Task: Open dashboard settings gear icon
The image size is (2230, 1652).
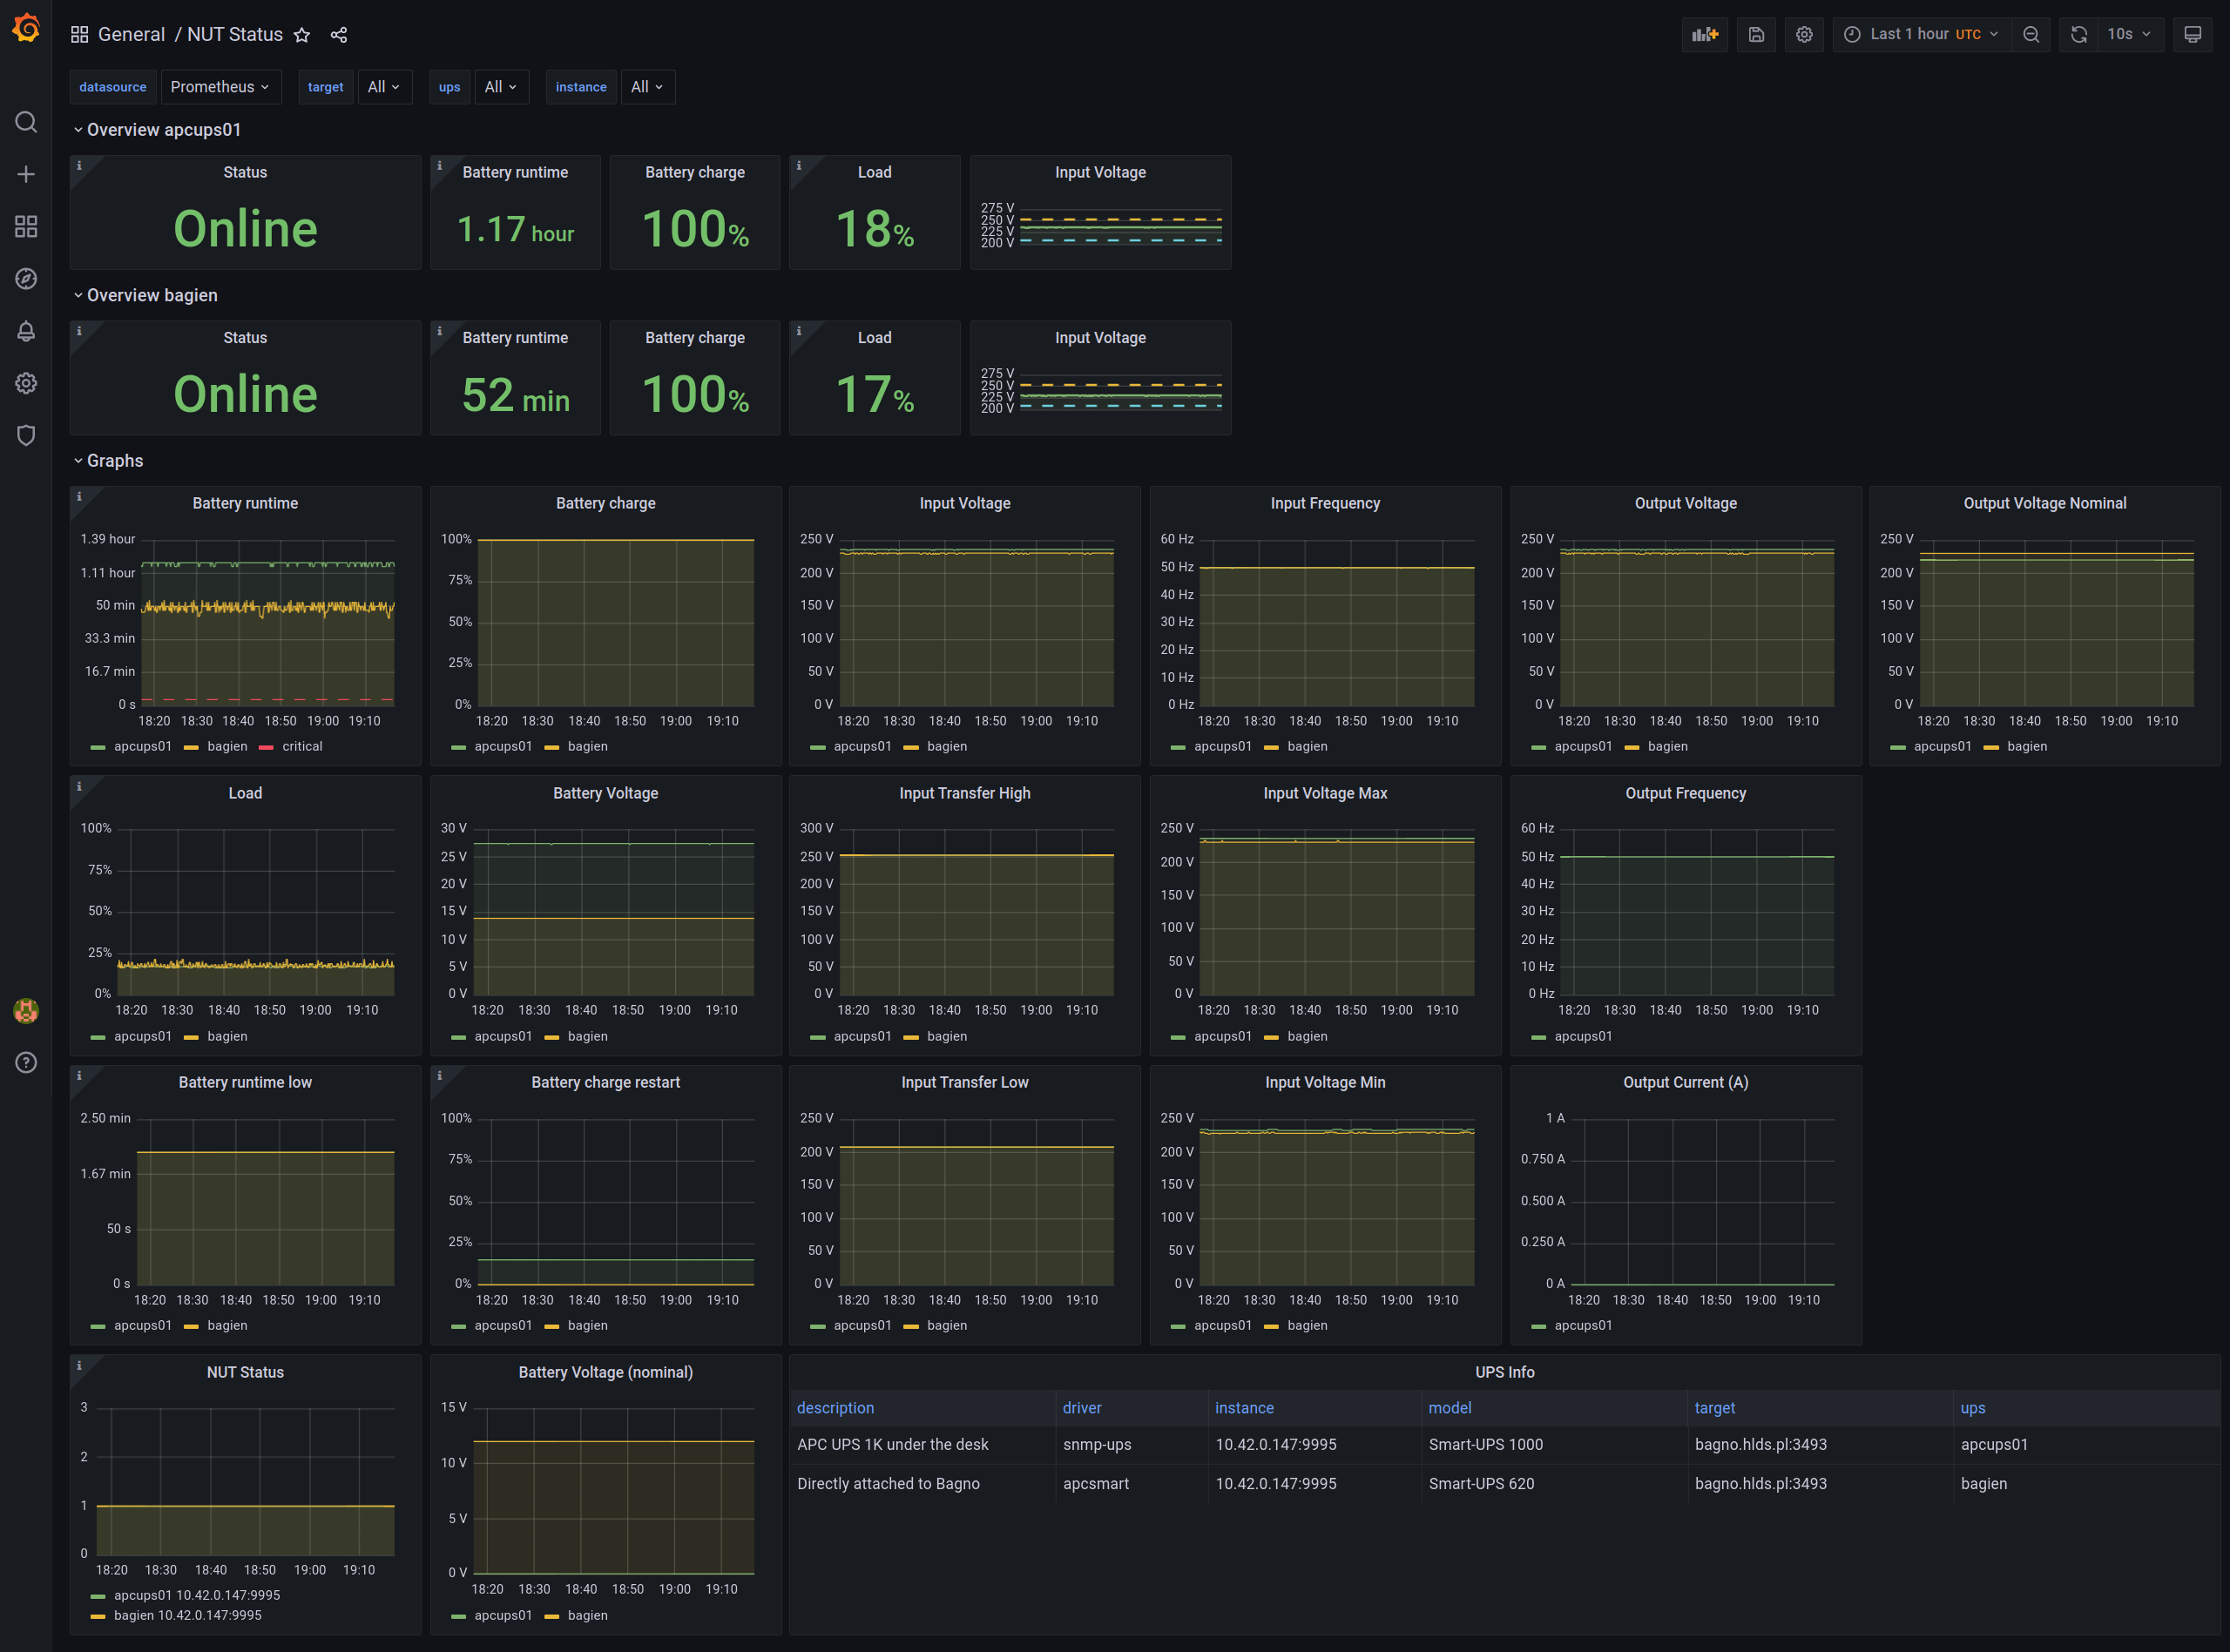Action: [1804, 34]
